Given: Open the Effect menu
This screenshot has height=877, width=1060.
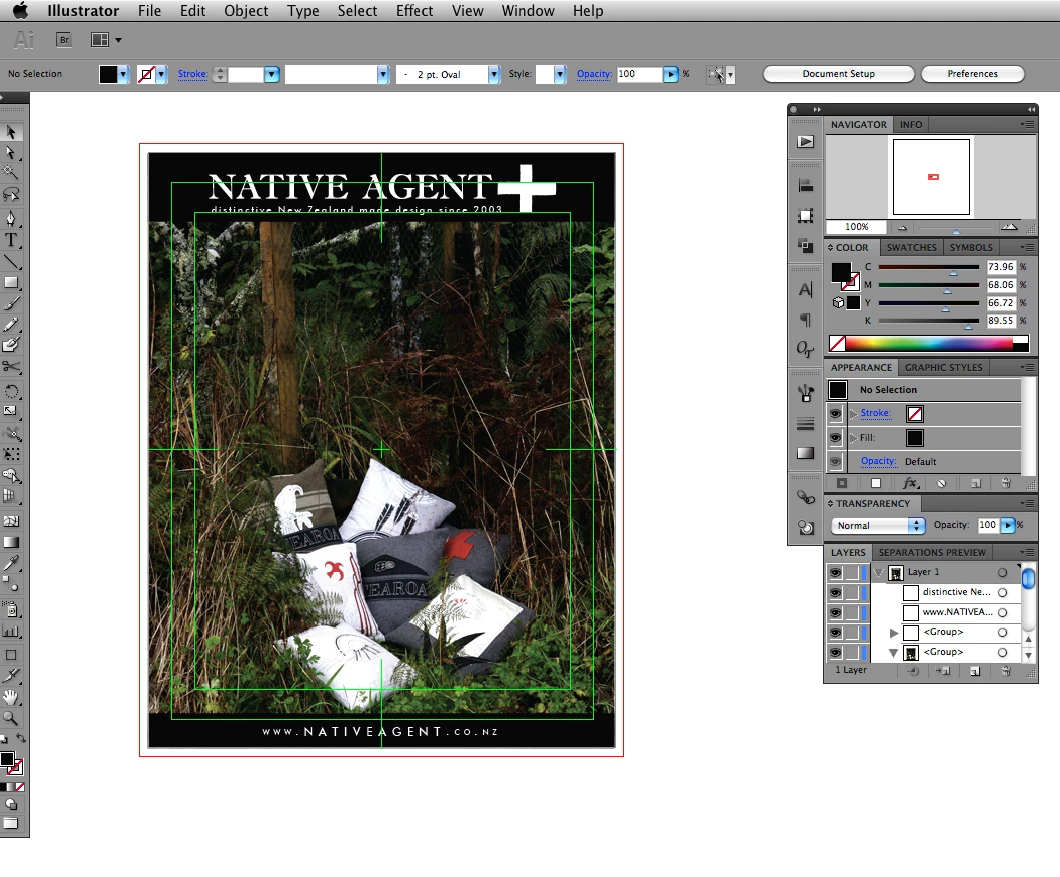Looking at the screenshot, I should pos(414,11).
